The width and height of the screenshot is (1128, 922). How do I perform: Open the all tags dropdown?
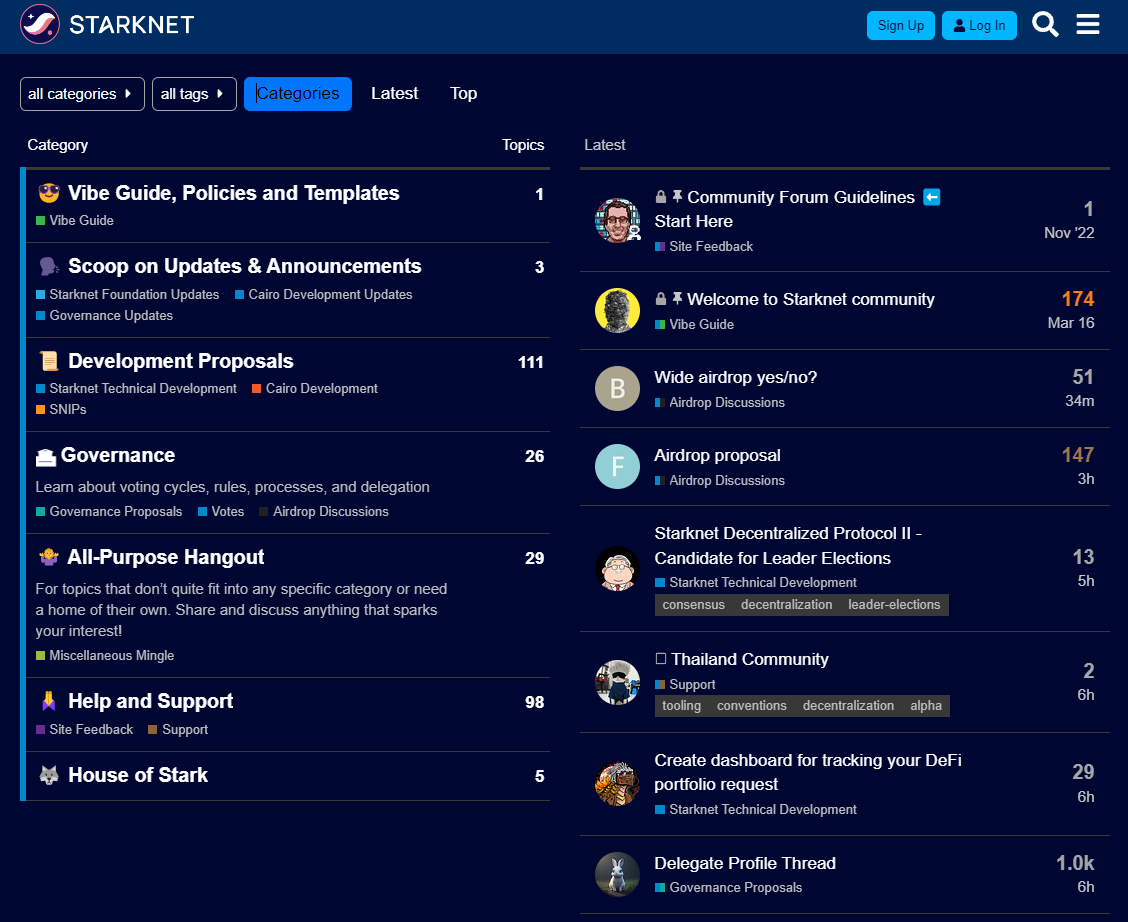[x=194, y=94]
